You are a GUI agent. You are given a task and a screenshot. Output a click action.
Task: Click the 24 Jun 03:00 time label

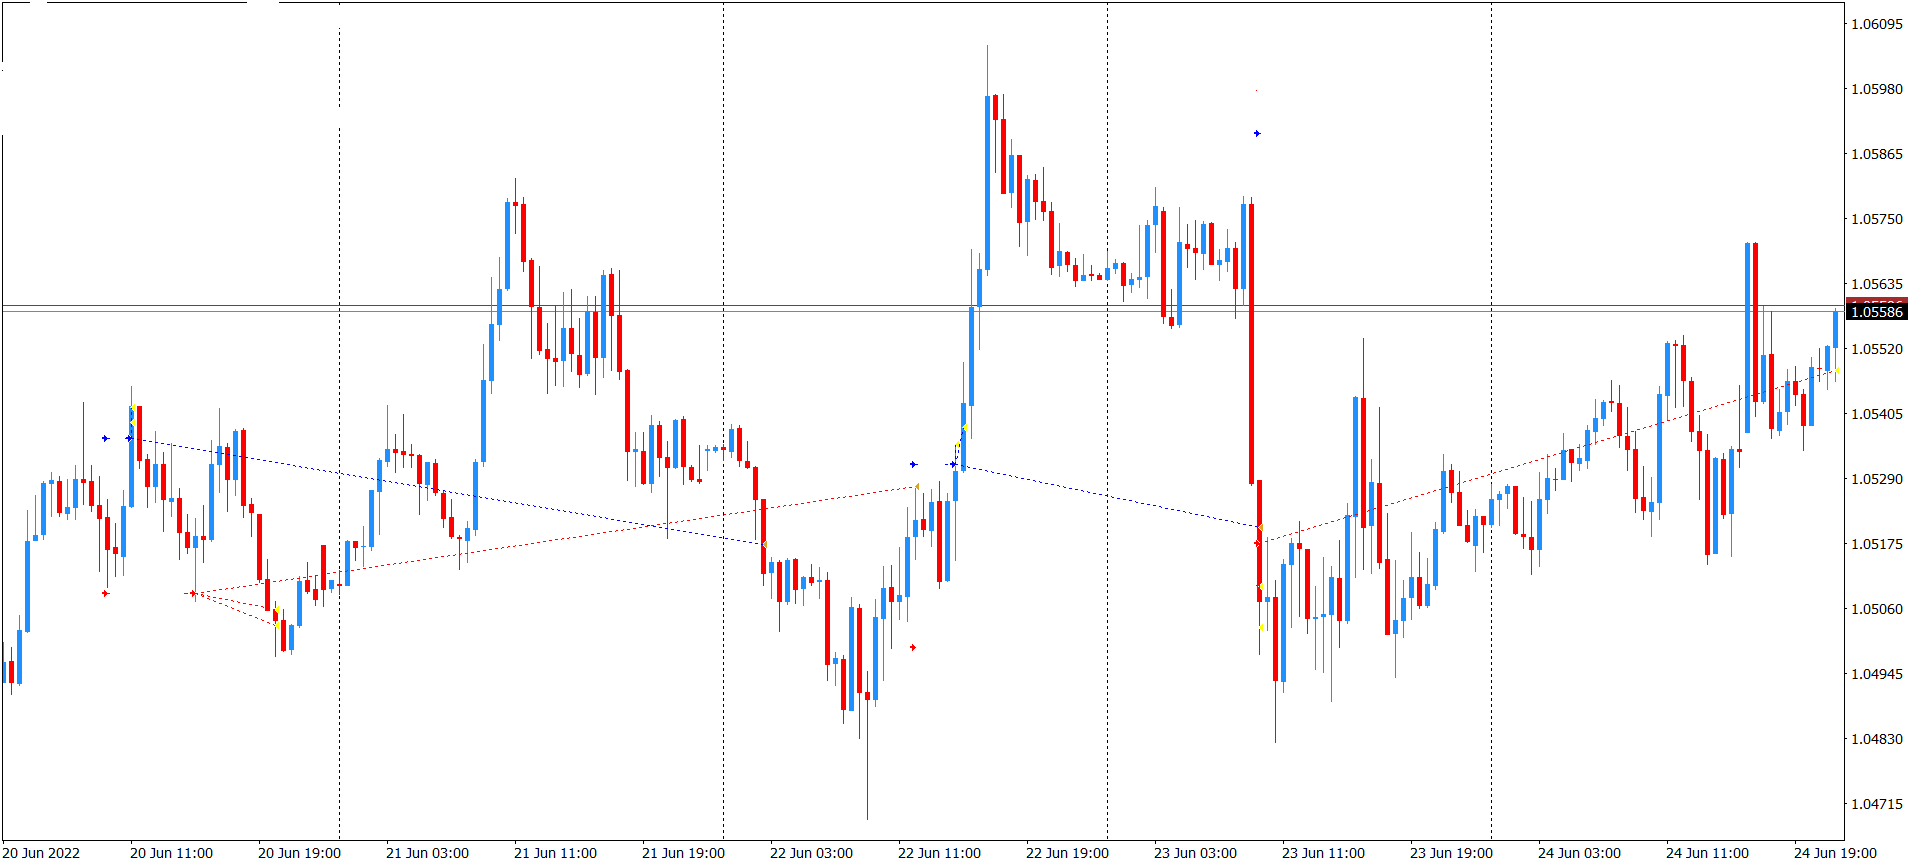1579,853
